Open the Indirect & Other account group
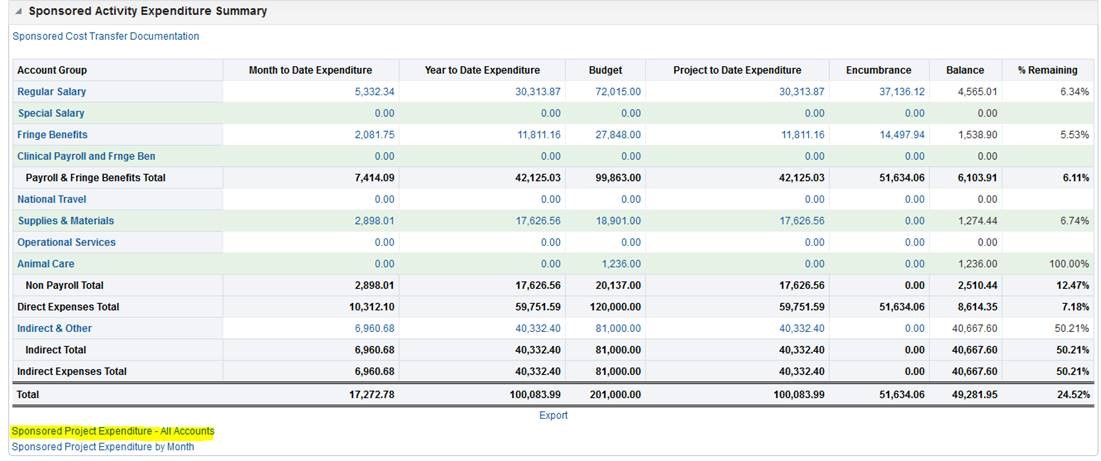 54,328
